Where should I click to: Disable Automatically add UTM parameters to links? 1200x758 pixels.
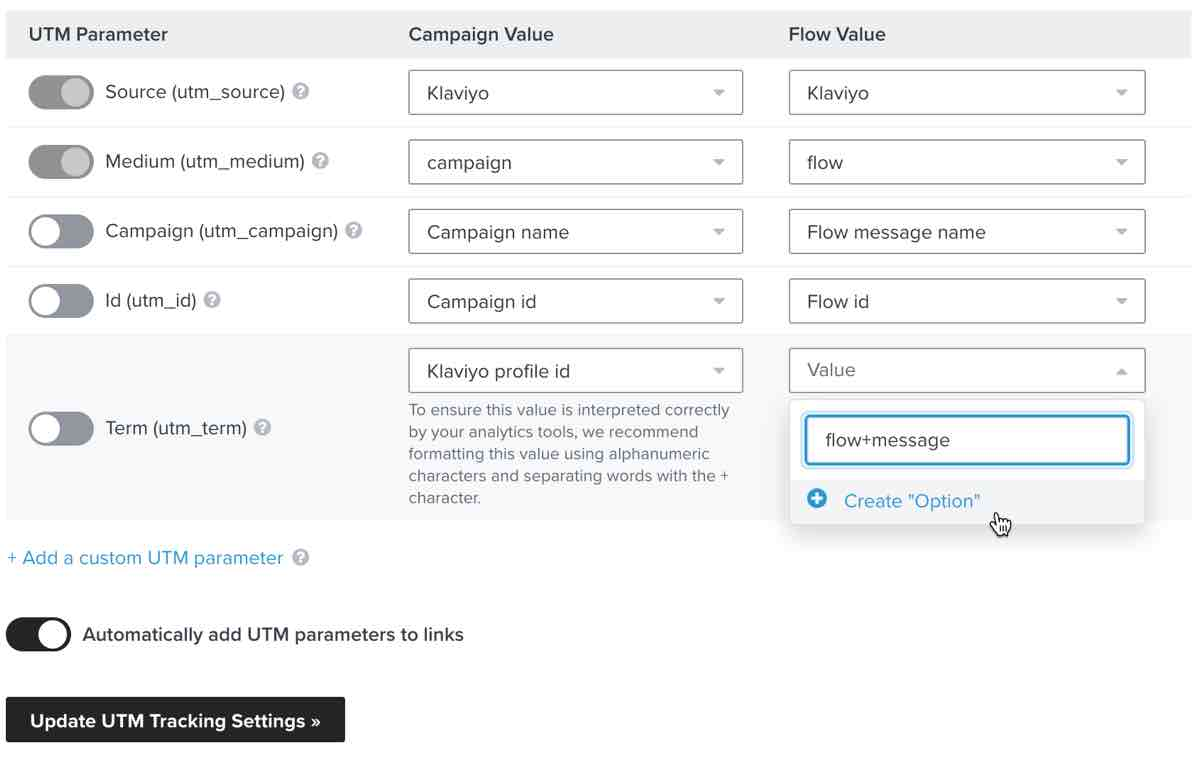tap(38, 634)
